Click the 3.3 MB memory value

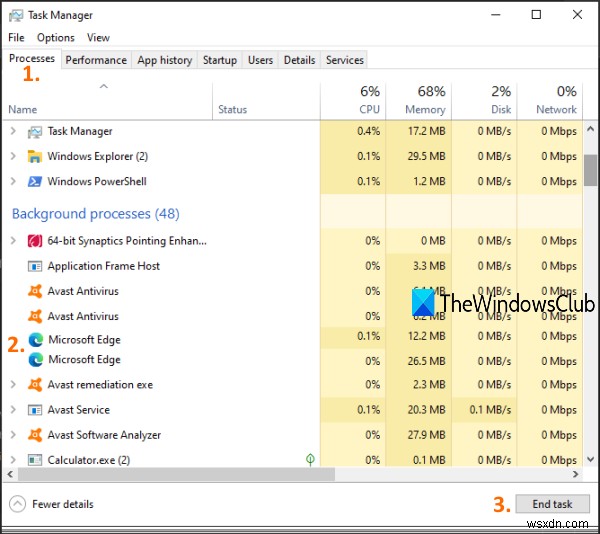[x=429, y=266]
